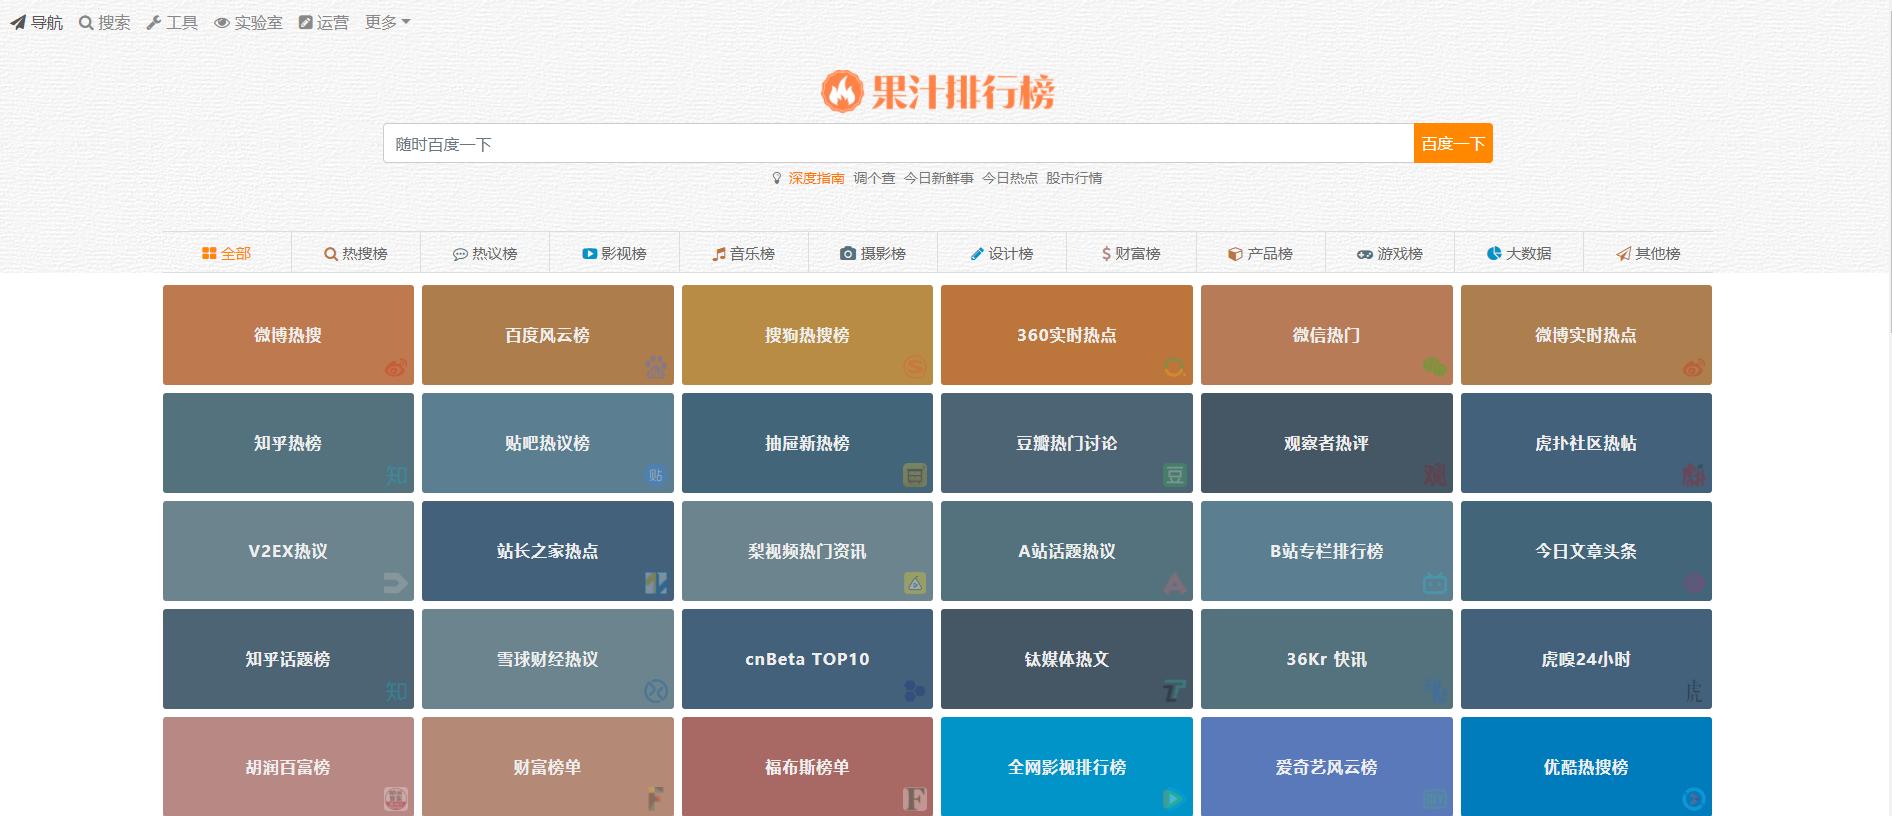Click 豆 icon on 豆瓣热门讨论 card
Viewport: 1892px width, 816px height.
(x=1175, y=476)
